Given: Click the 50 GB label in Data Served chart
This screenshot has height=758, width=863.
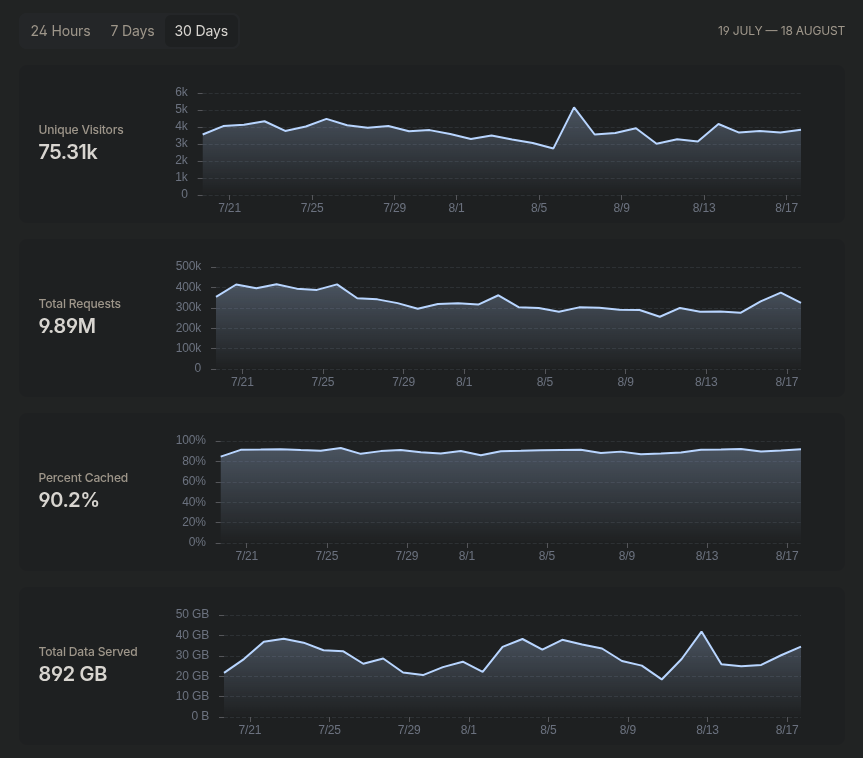Looking at the screenshot, I should pyautogui.click(x=192, y=614).
